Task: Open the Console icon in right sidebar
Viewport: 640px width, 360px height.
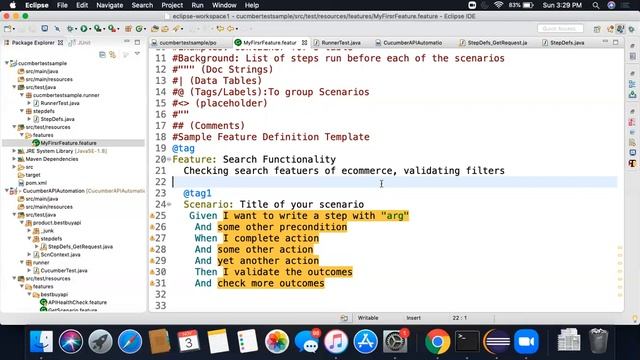Action: tap(632, 152)
